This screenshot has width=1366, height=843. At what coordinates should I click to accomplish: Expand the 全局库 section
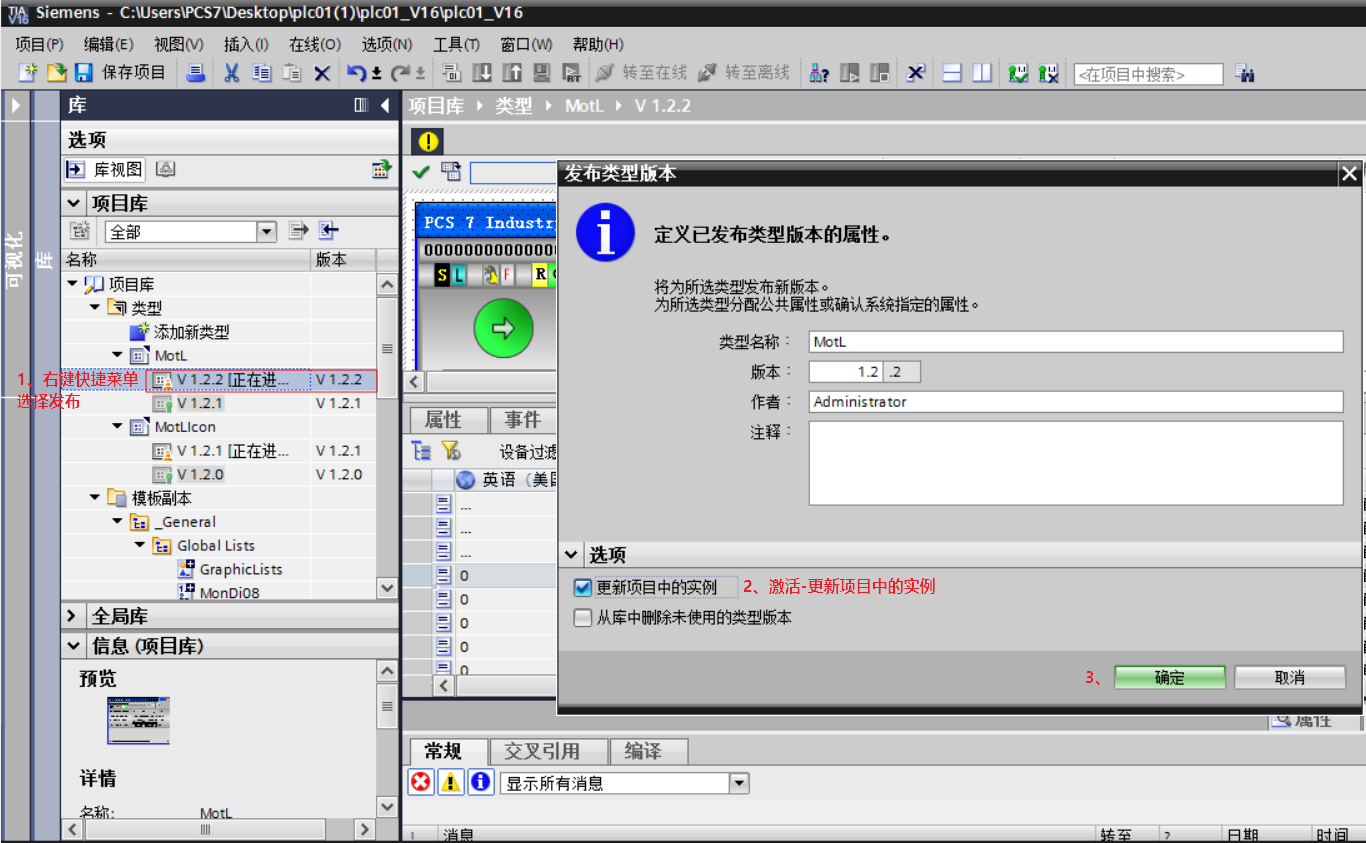73,616
